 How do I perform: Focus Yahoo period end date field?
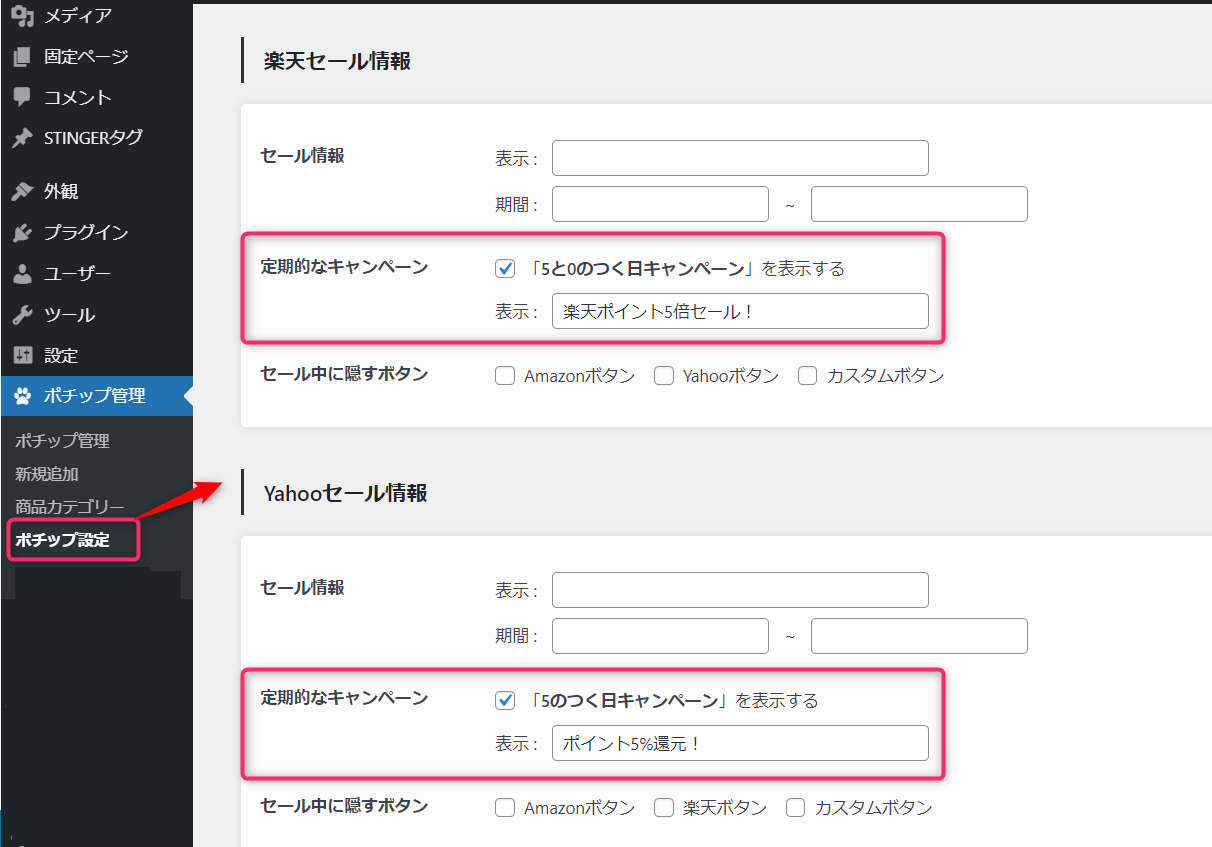[x=919, y=636]
